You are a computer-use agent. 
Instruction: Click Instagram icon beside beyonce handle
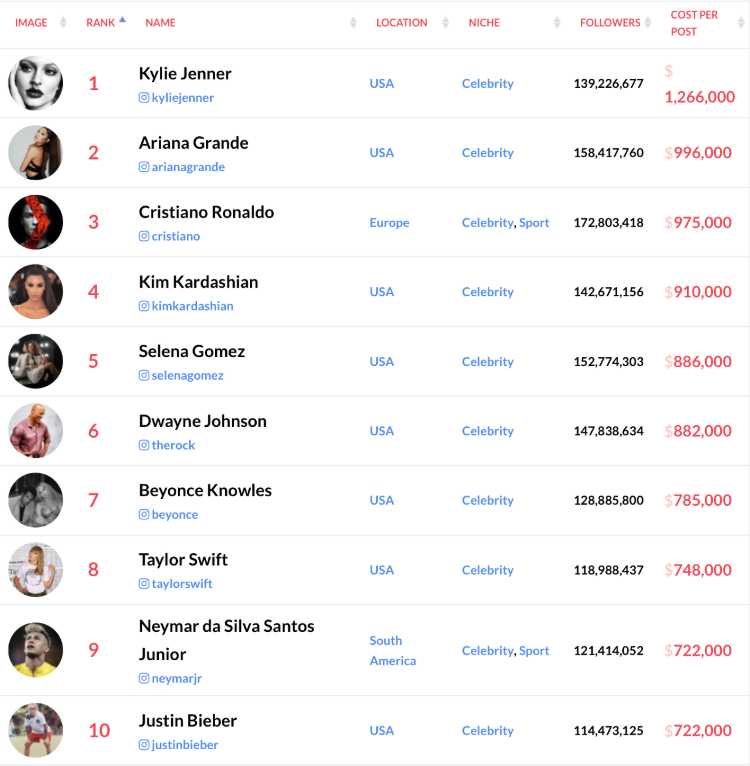tap(144, 514)
